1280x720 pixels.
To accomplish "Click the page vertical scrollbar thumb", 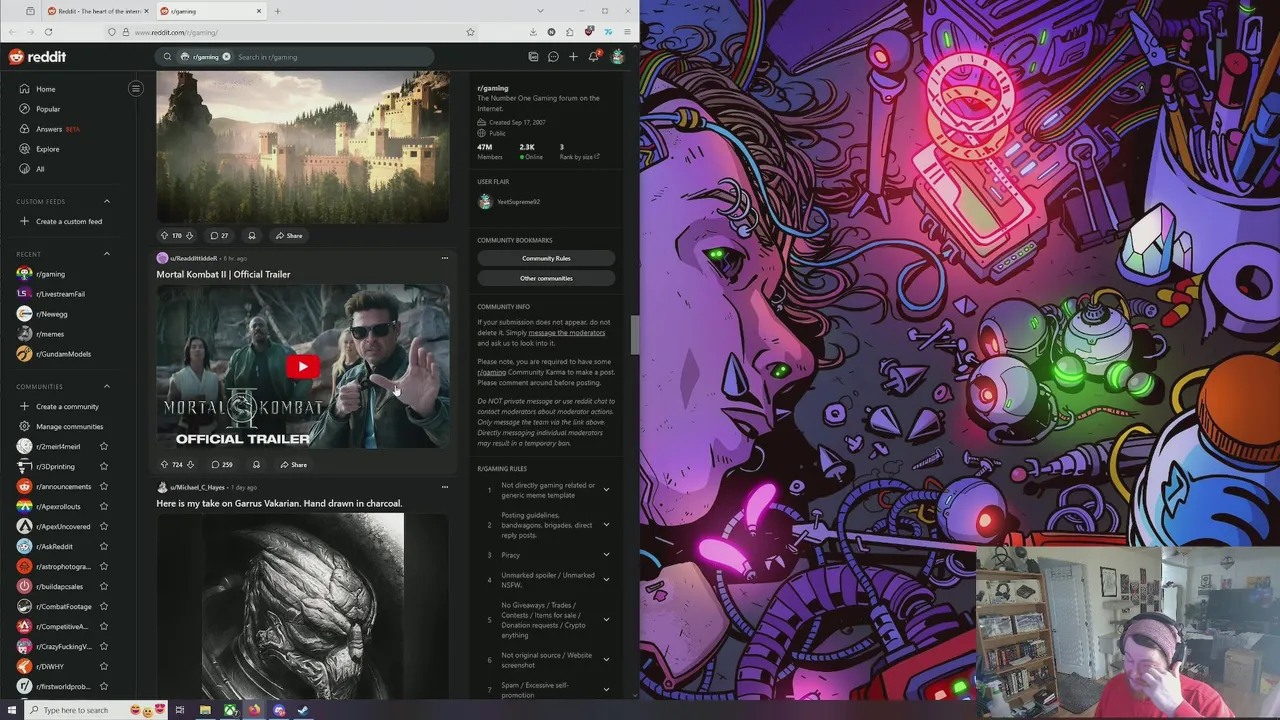I will click(x=633, y=335).
